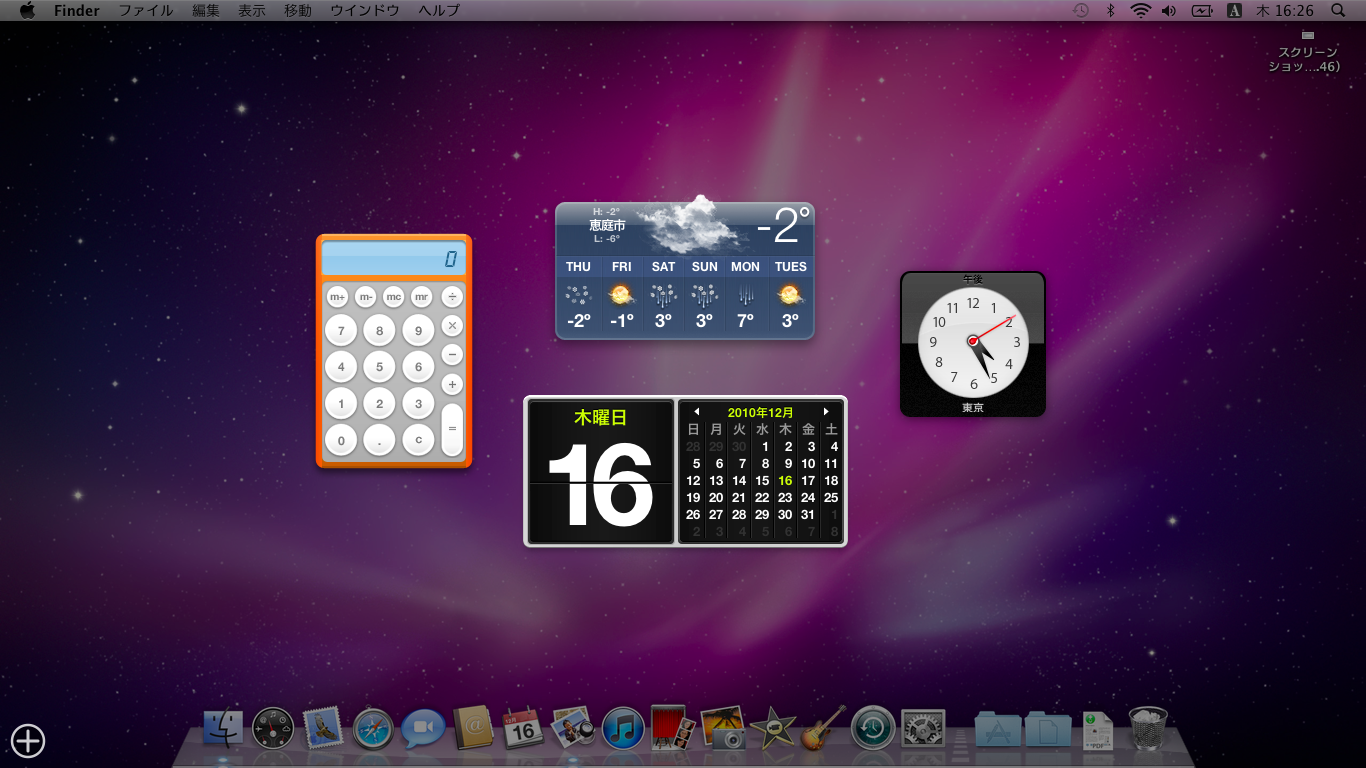This screenshot has height=768, width=1366.
Task: Click the calculator display field
Action: coord(393,259)
